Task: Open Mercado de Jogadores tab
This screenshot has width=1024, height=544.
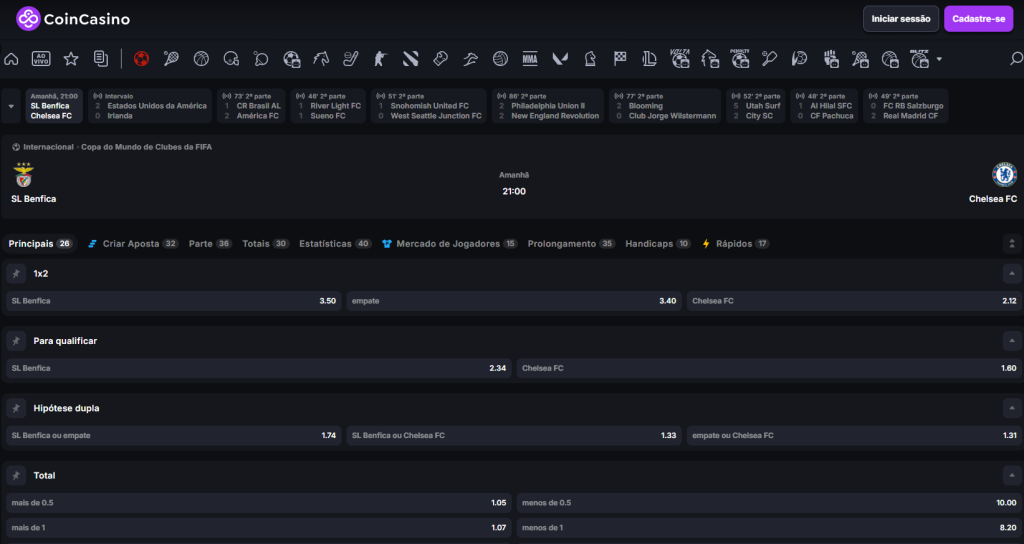Action: click(x=449, y=244)
